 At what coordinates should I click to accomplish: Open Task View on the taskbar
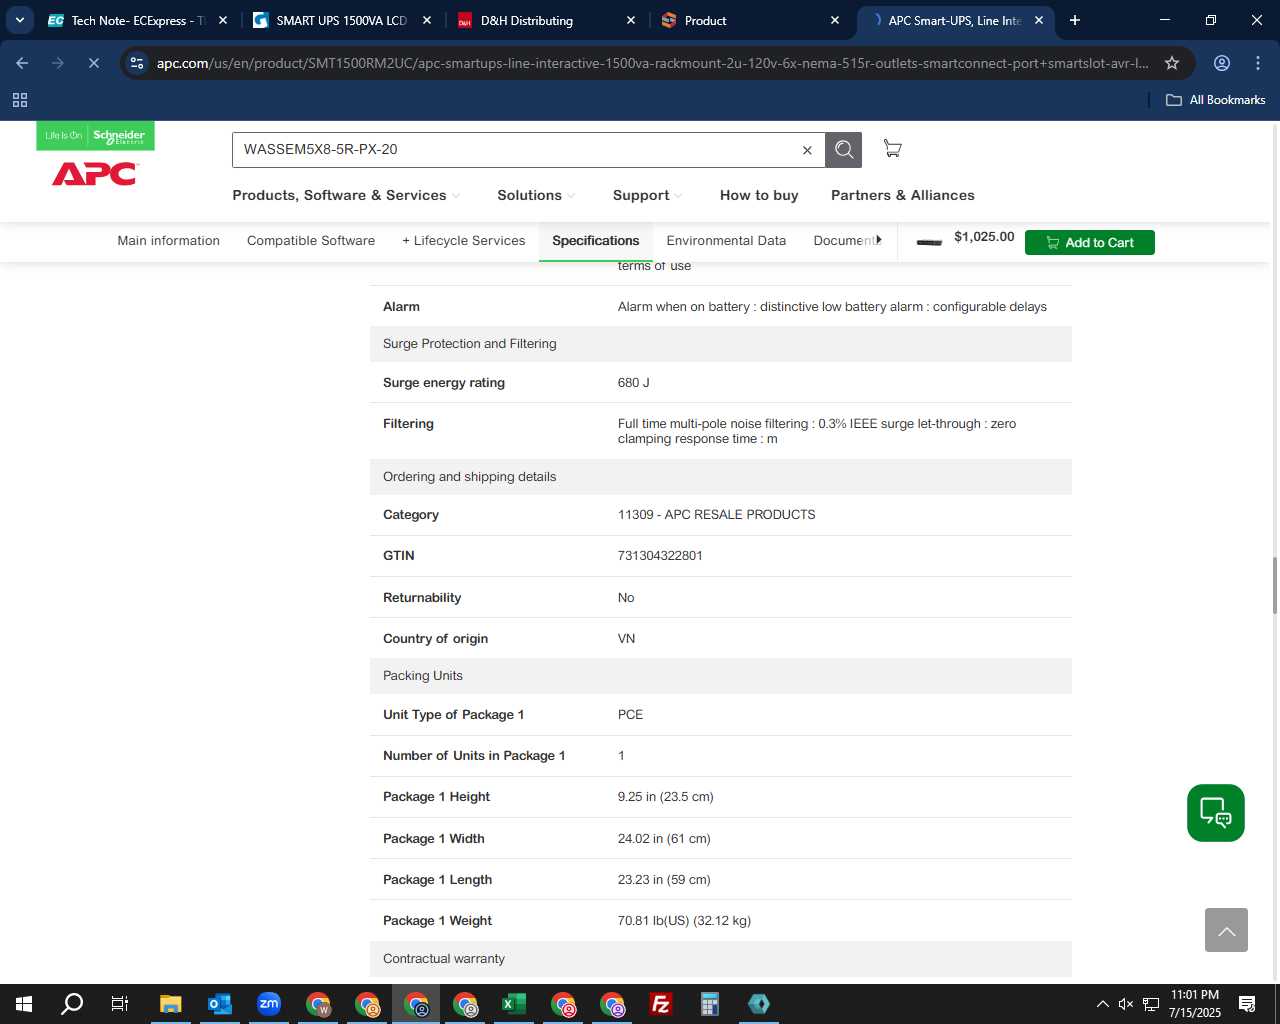pyautogui.click(x=119, y=1004)
